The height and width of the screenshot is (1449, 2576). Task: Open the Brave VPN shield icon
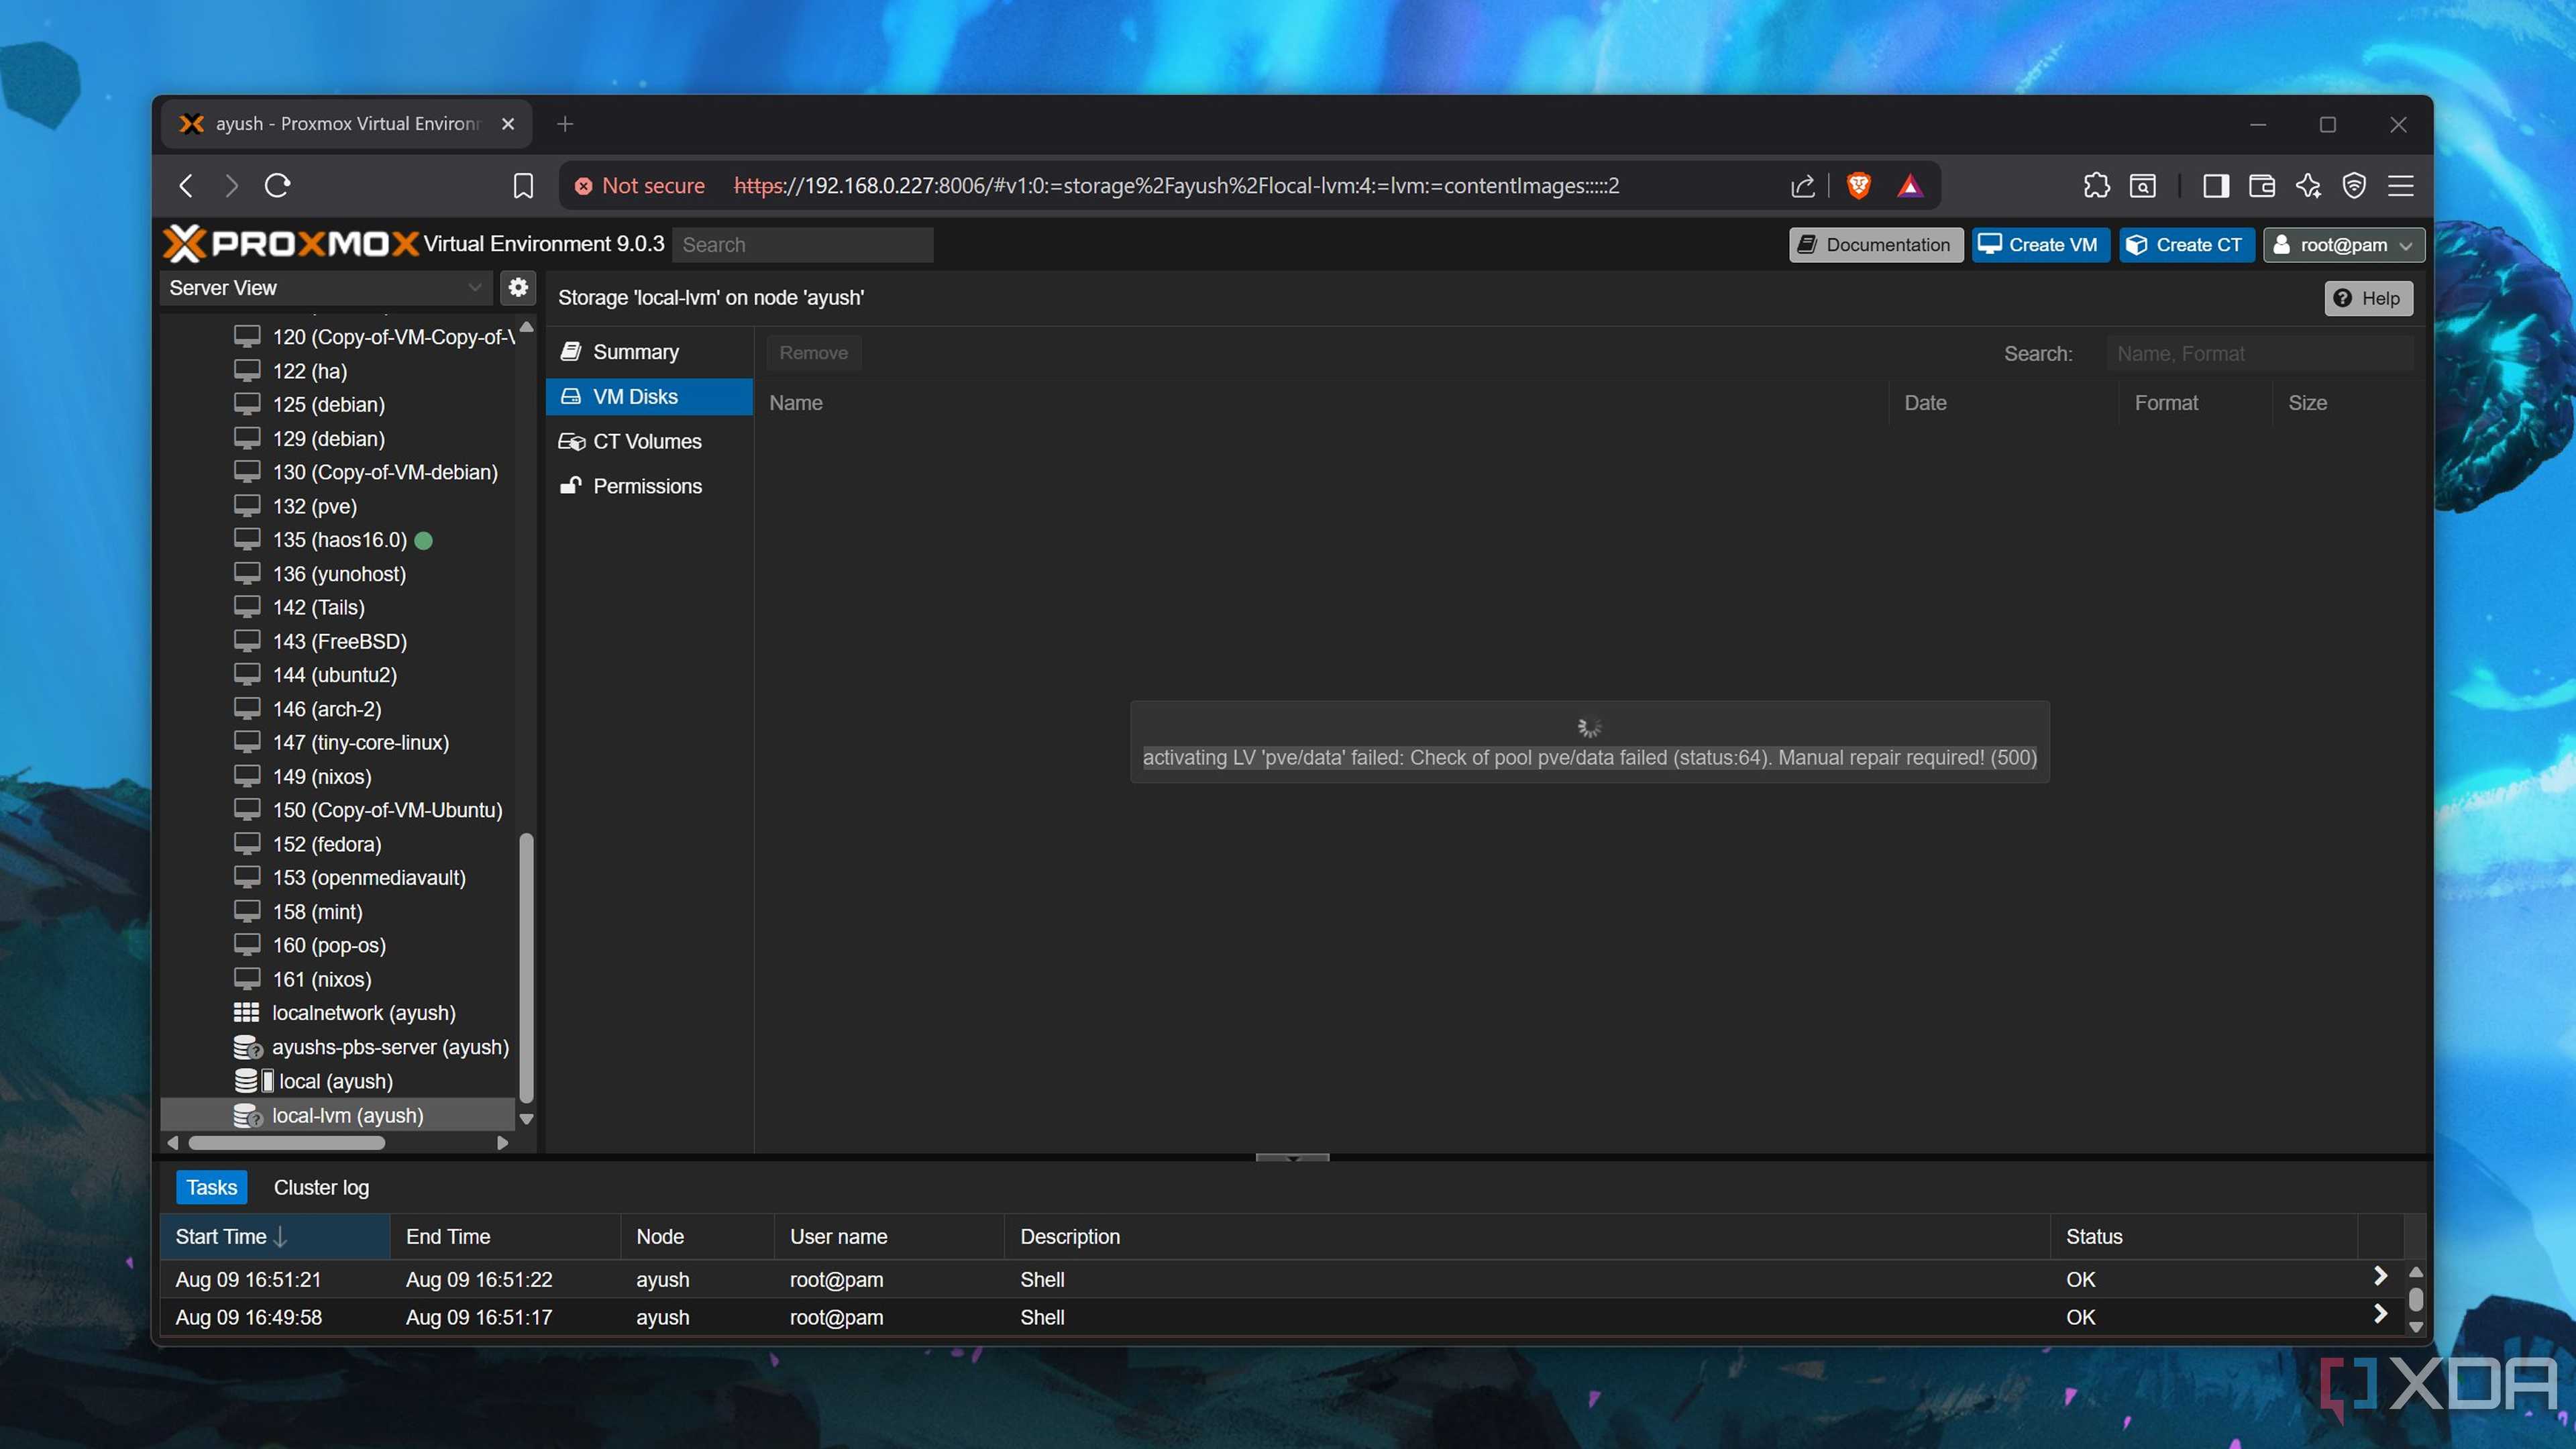pos(2354,186)
